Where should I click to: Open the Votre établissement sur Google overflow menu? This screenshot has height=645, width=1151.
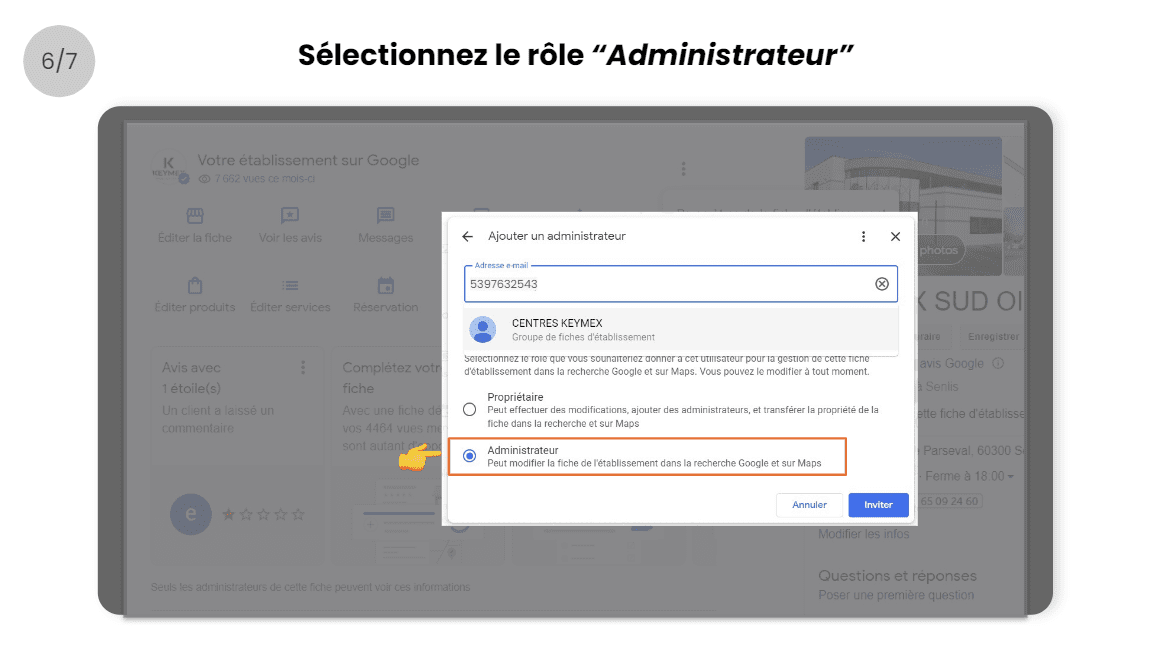click(683, 169)
